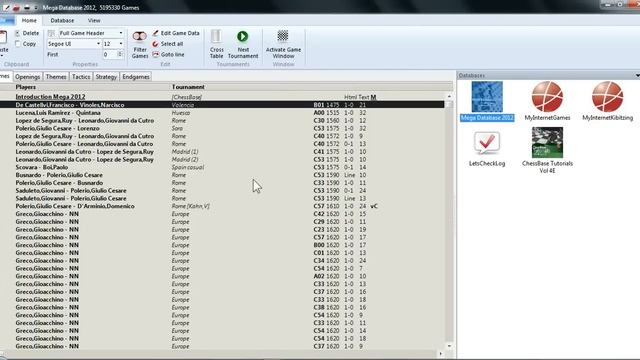Switch to the Openings tab
The height and width of the screenshot is (360, 640).
[x=28, y=77]
